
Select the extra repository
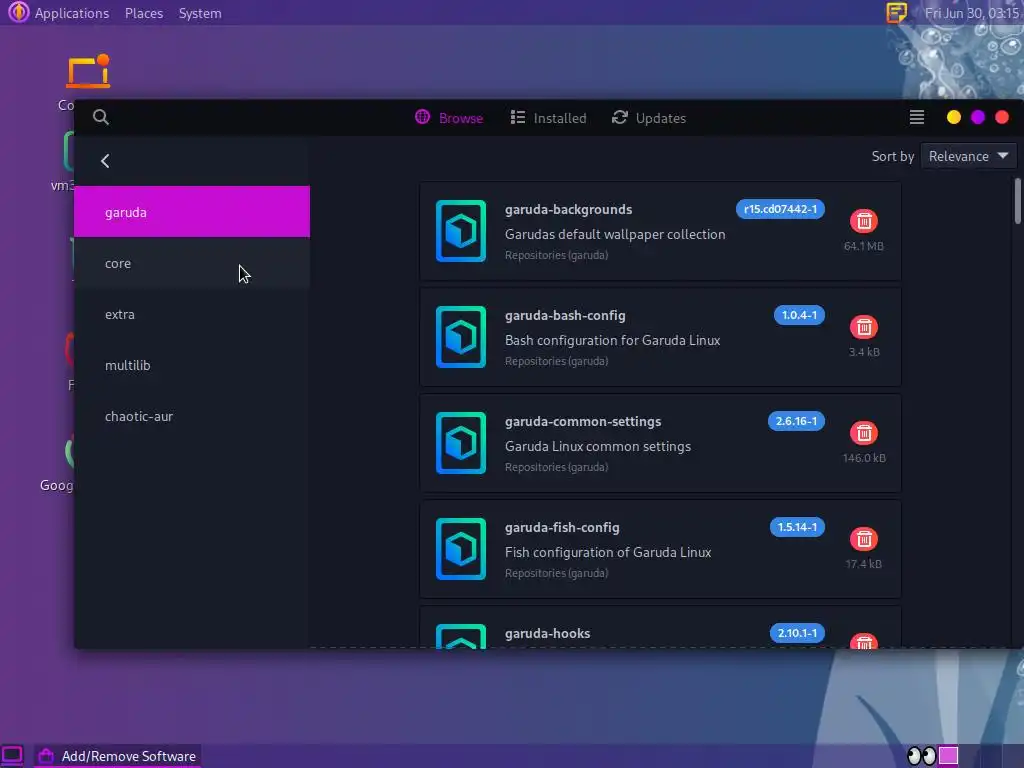click(x=191, y=313)
